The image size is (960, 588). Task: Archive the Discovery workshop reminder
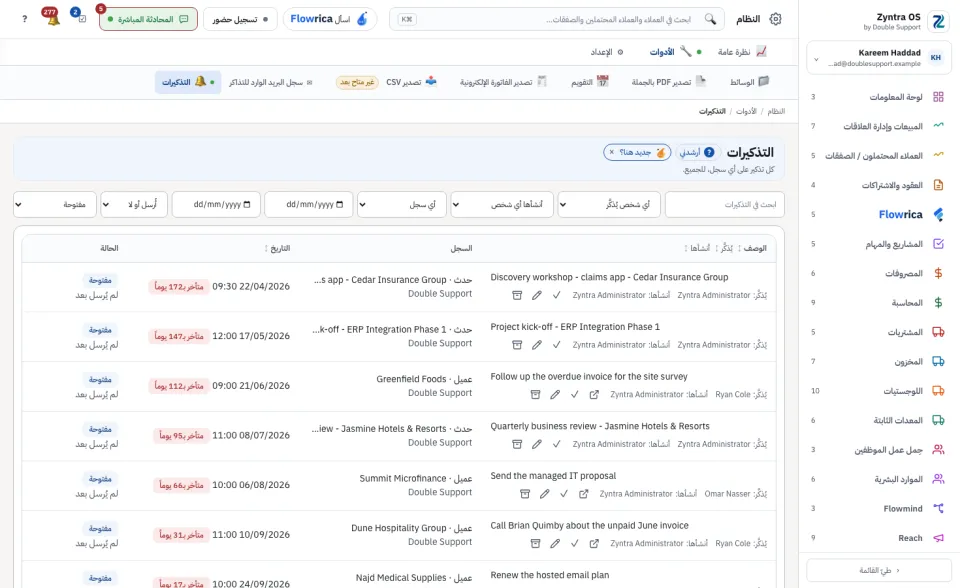[517, 295]
